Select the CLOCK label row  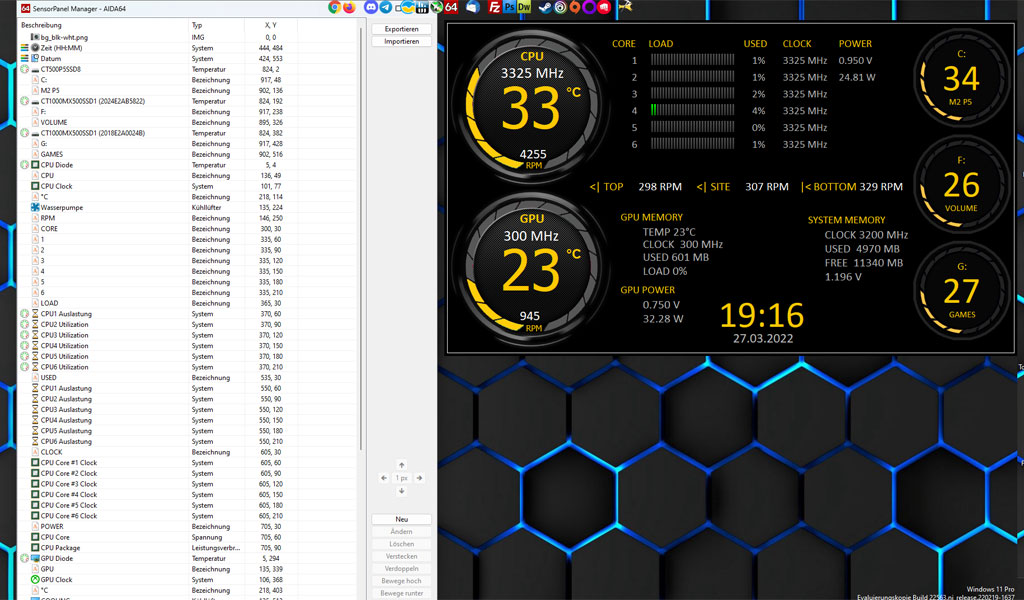pyautogui.click(x=188, y=452)
